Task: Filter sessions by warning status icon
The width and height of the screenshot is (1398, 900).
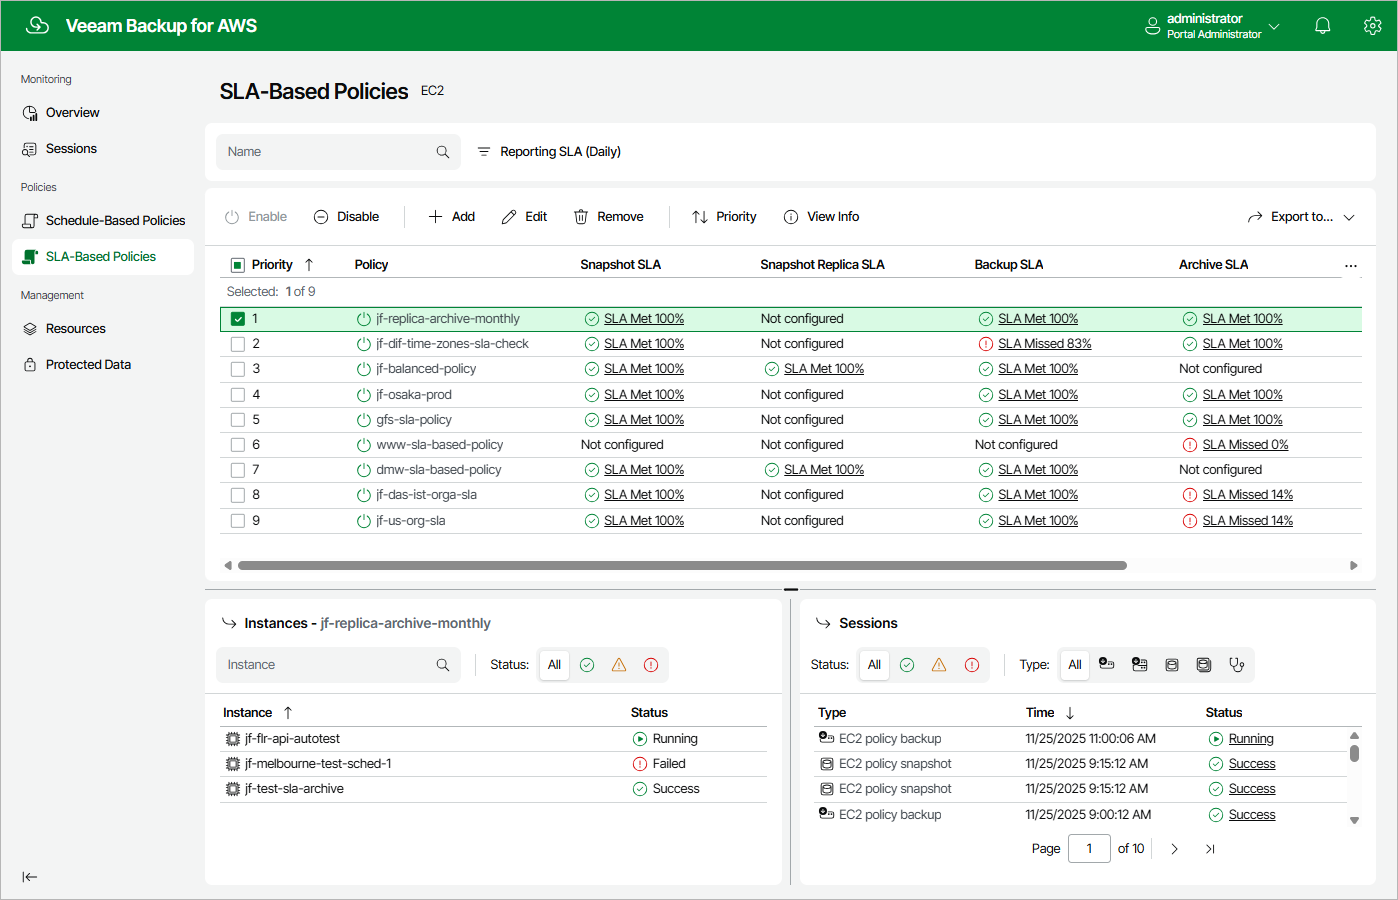Action: pyautogui.click(x=939, y=665)
